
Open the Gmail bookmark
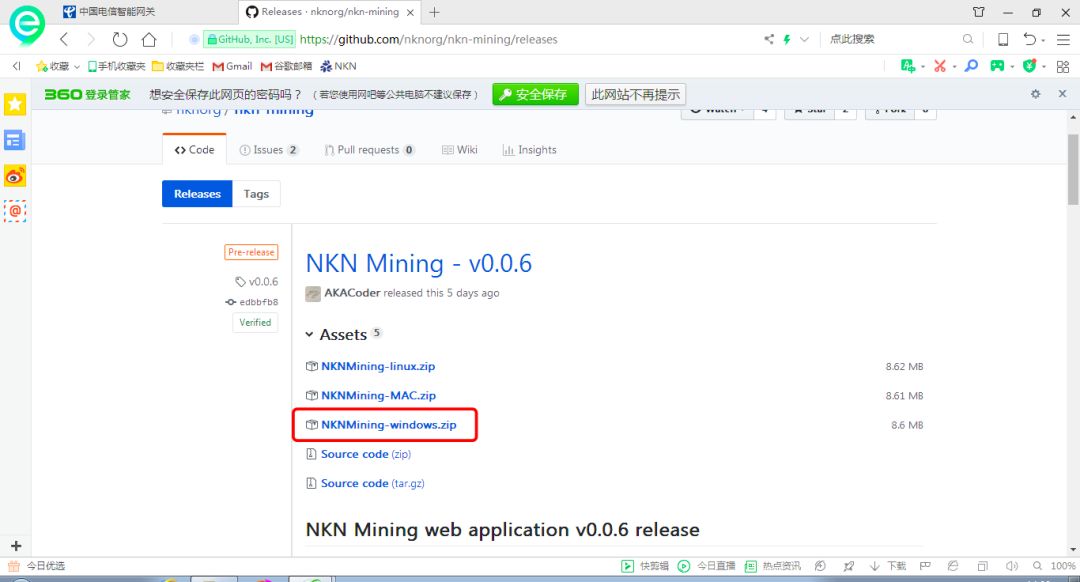pyautogui.click(x=232, y=66)
